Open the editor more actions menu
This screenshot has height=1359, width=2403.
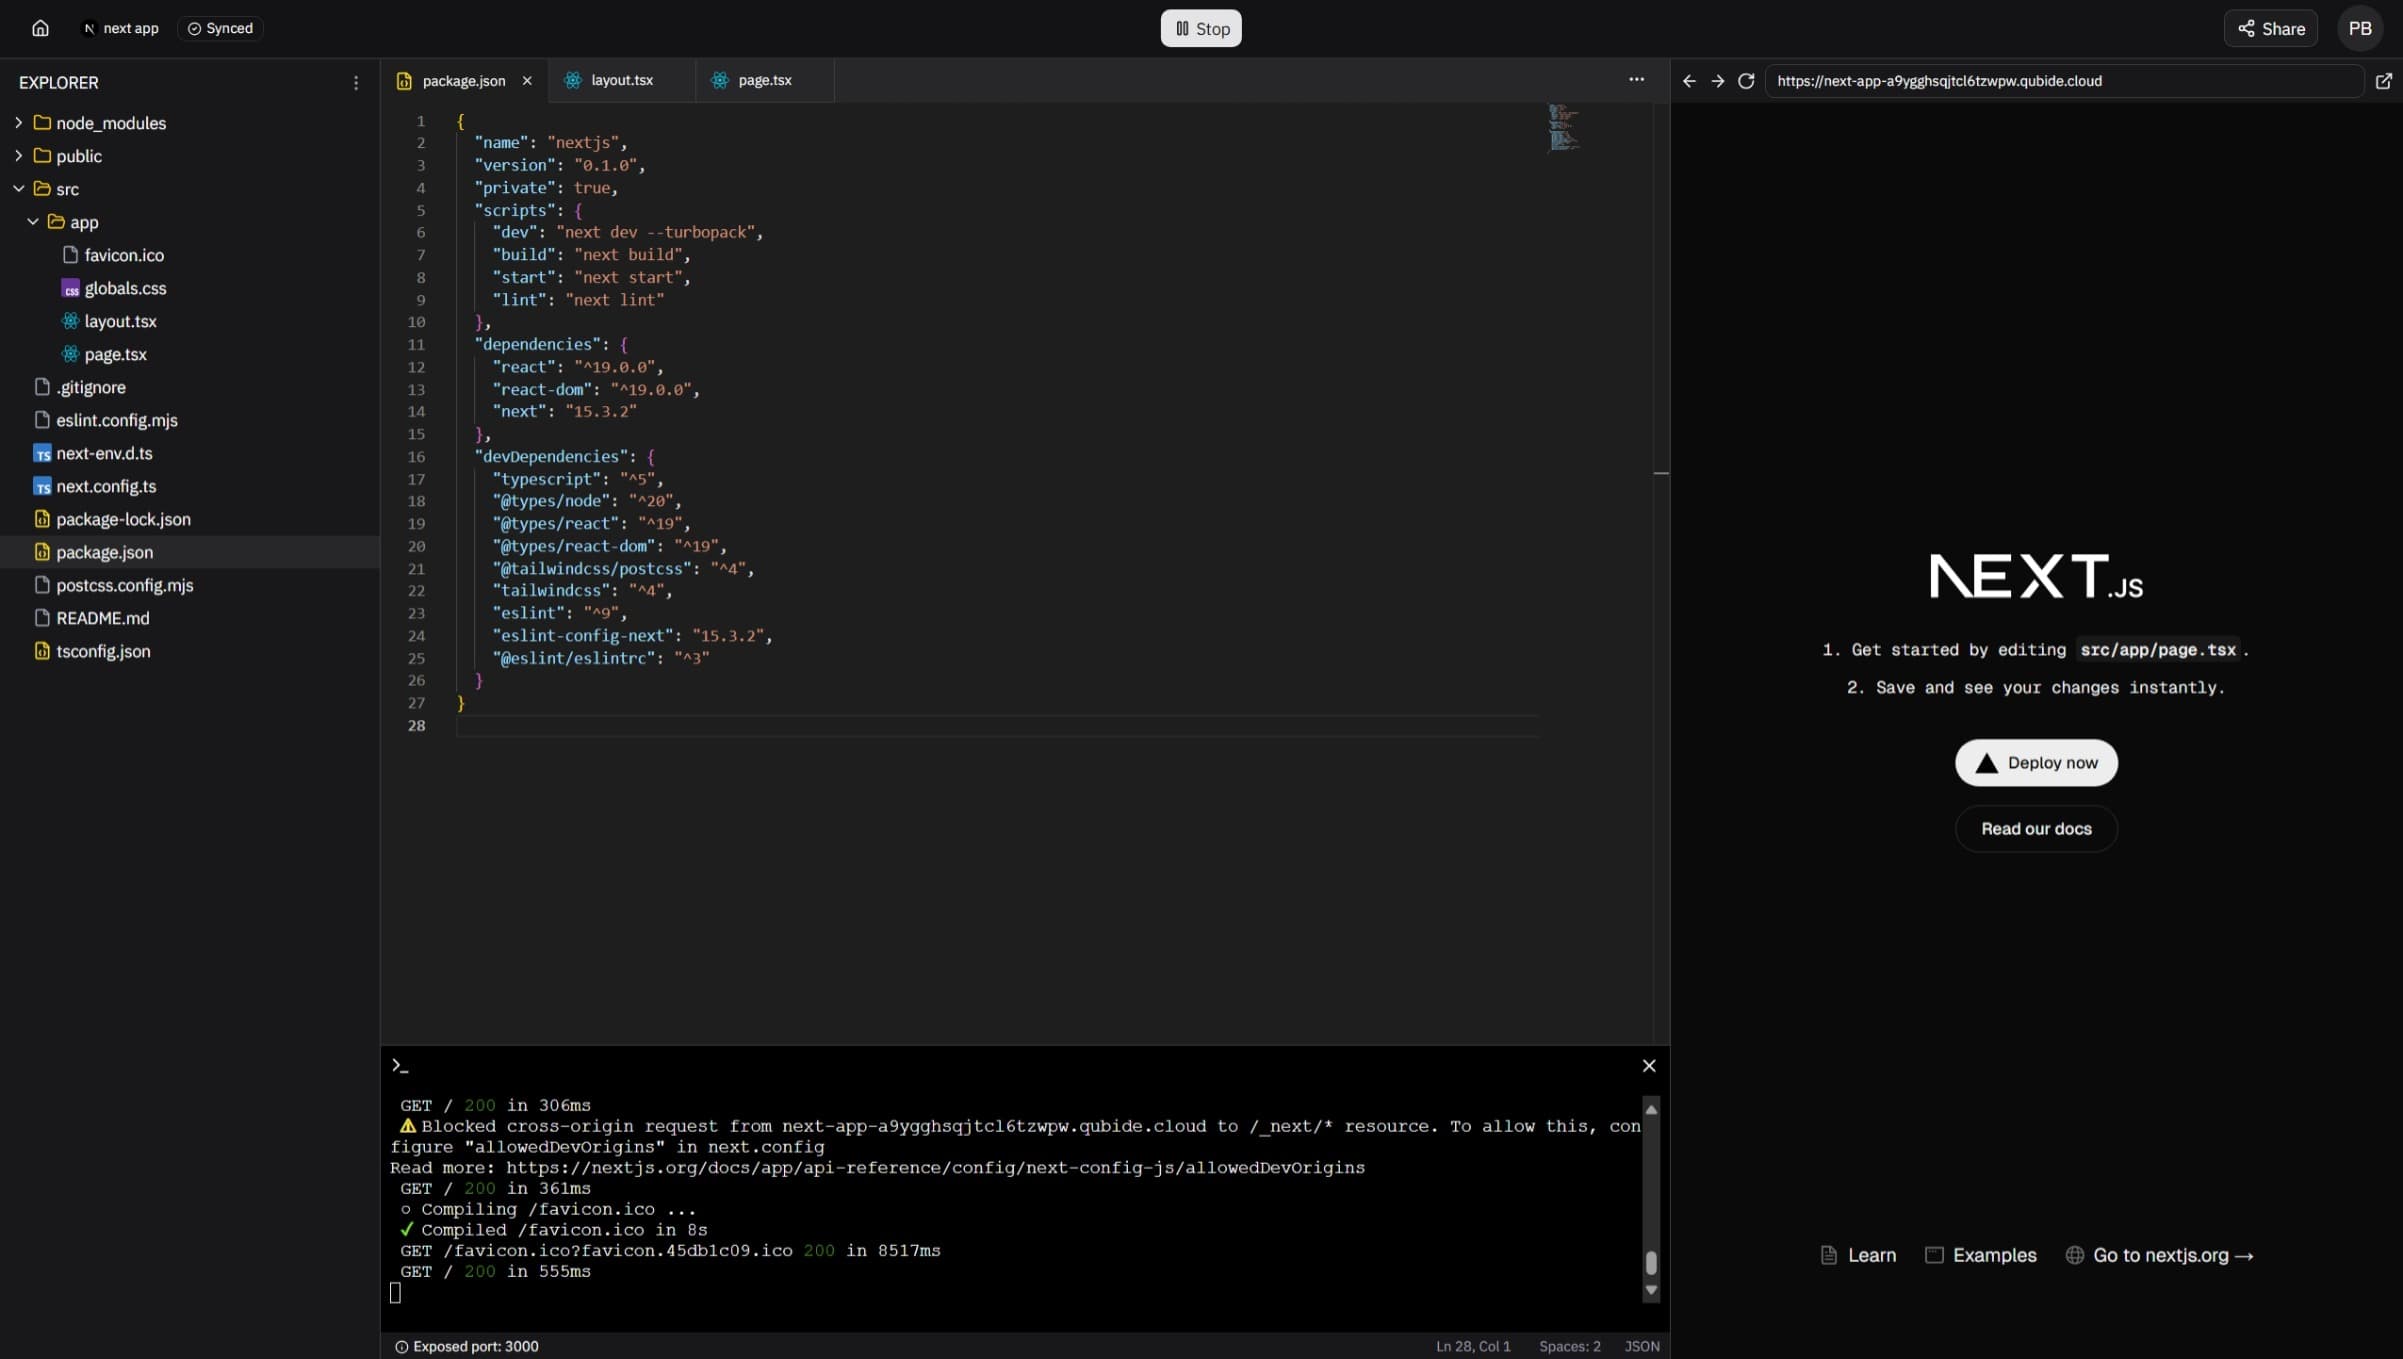pos(1636,79)
